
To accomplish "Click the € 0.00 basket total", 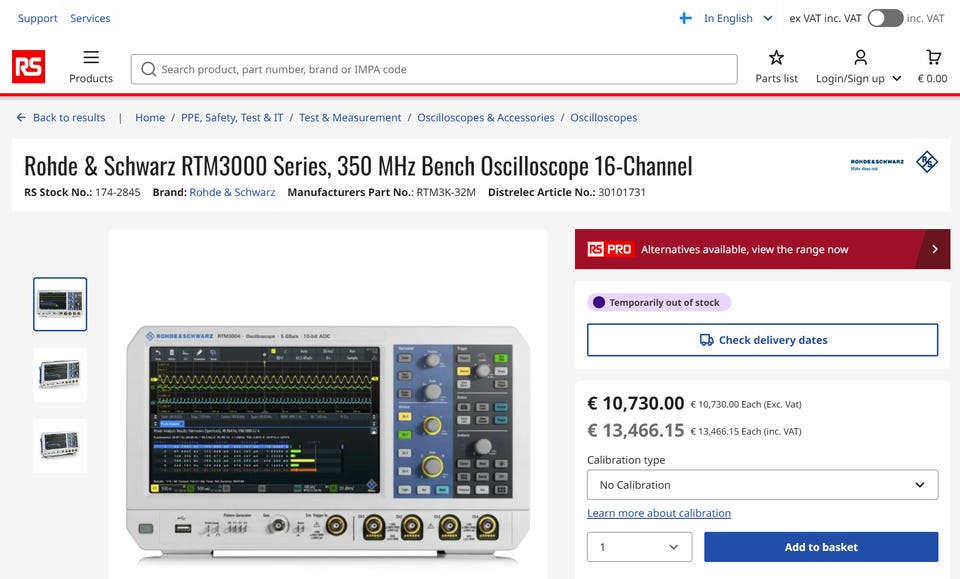I will (932, 78).
